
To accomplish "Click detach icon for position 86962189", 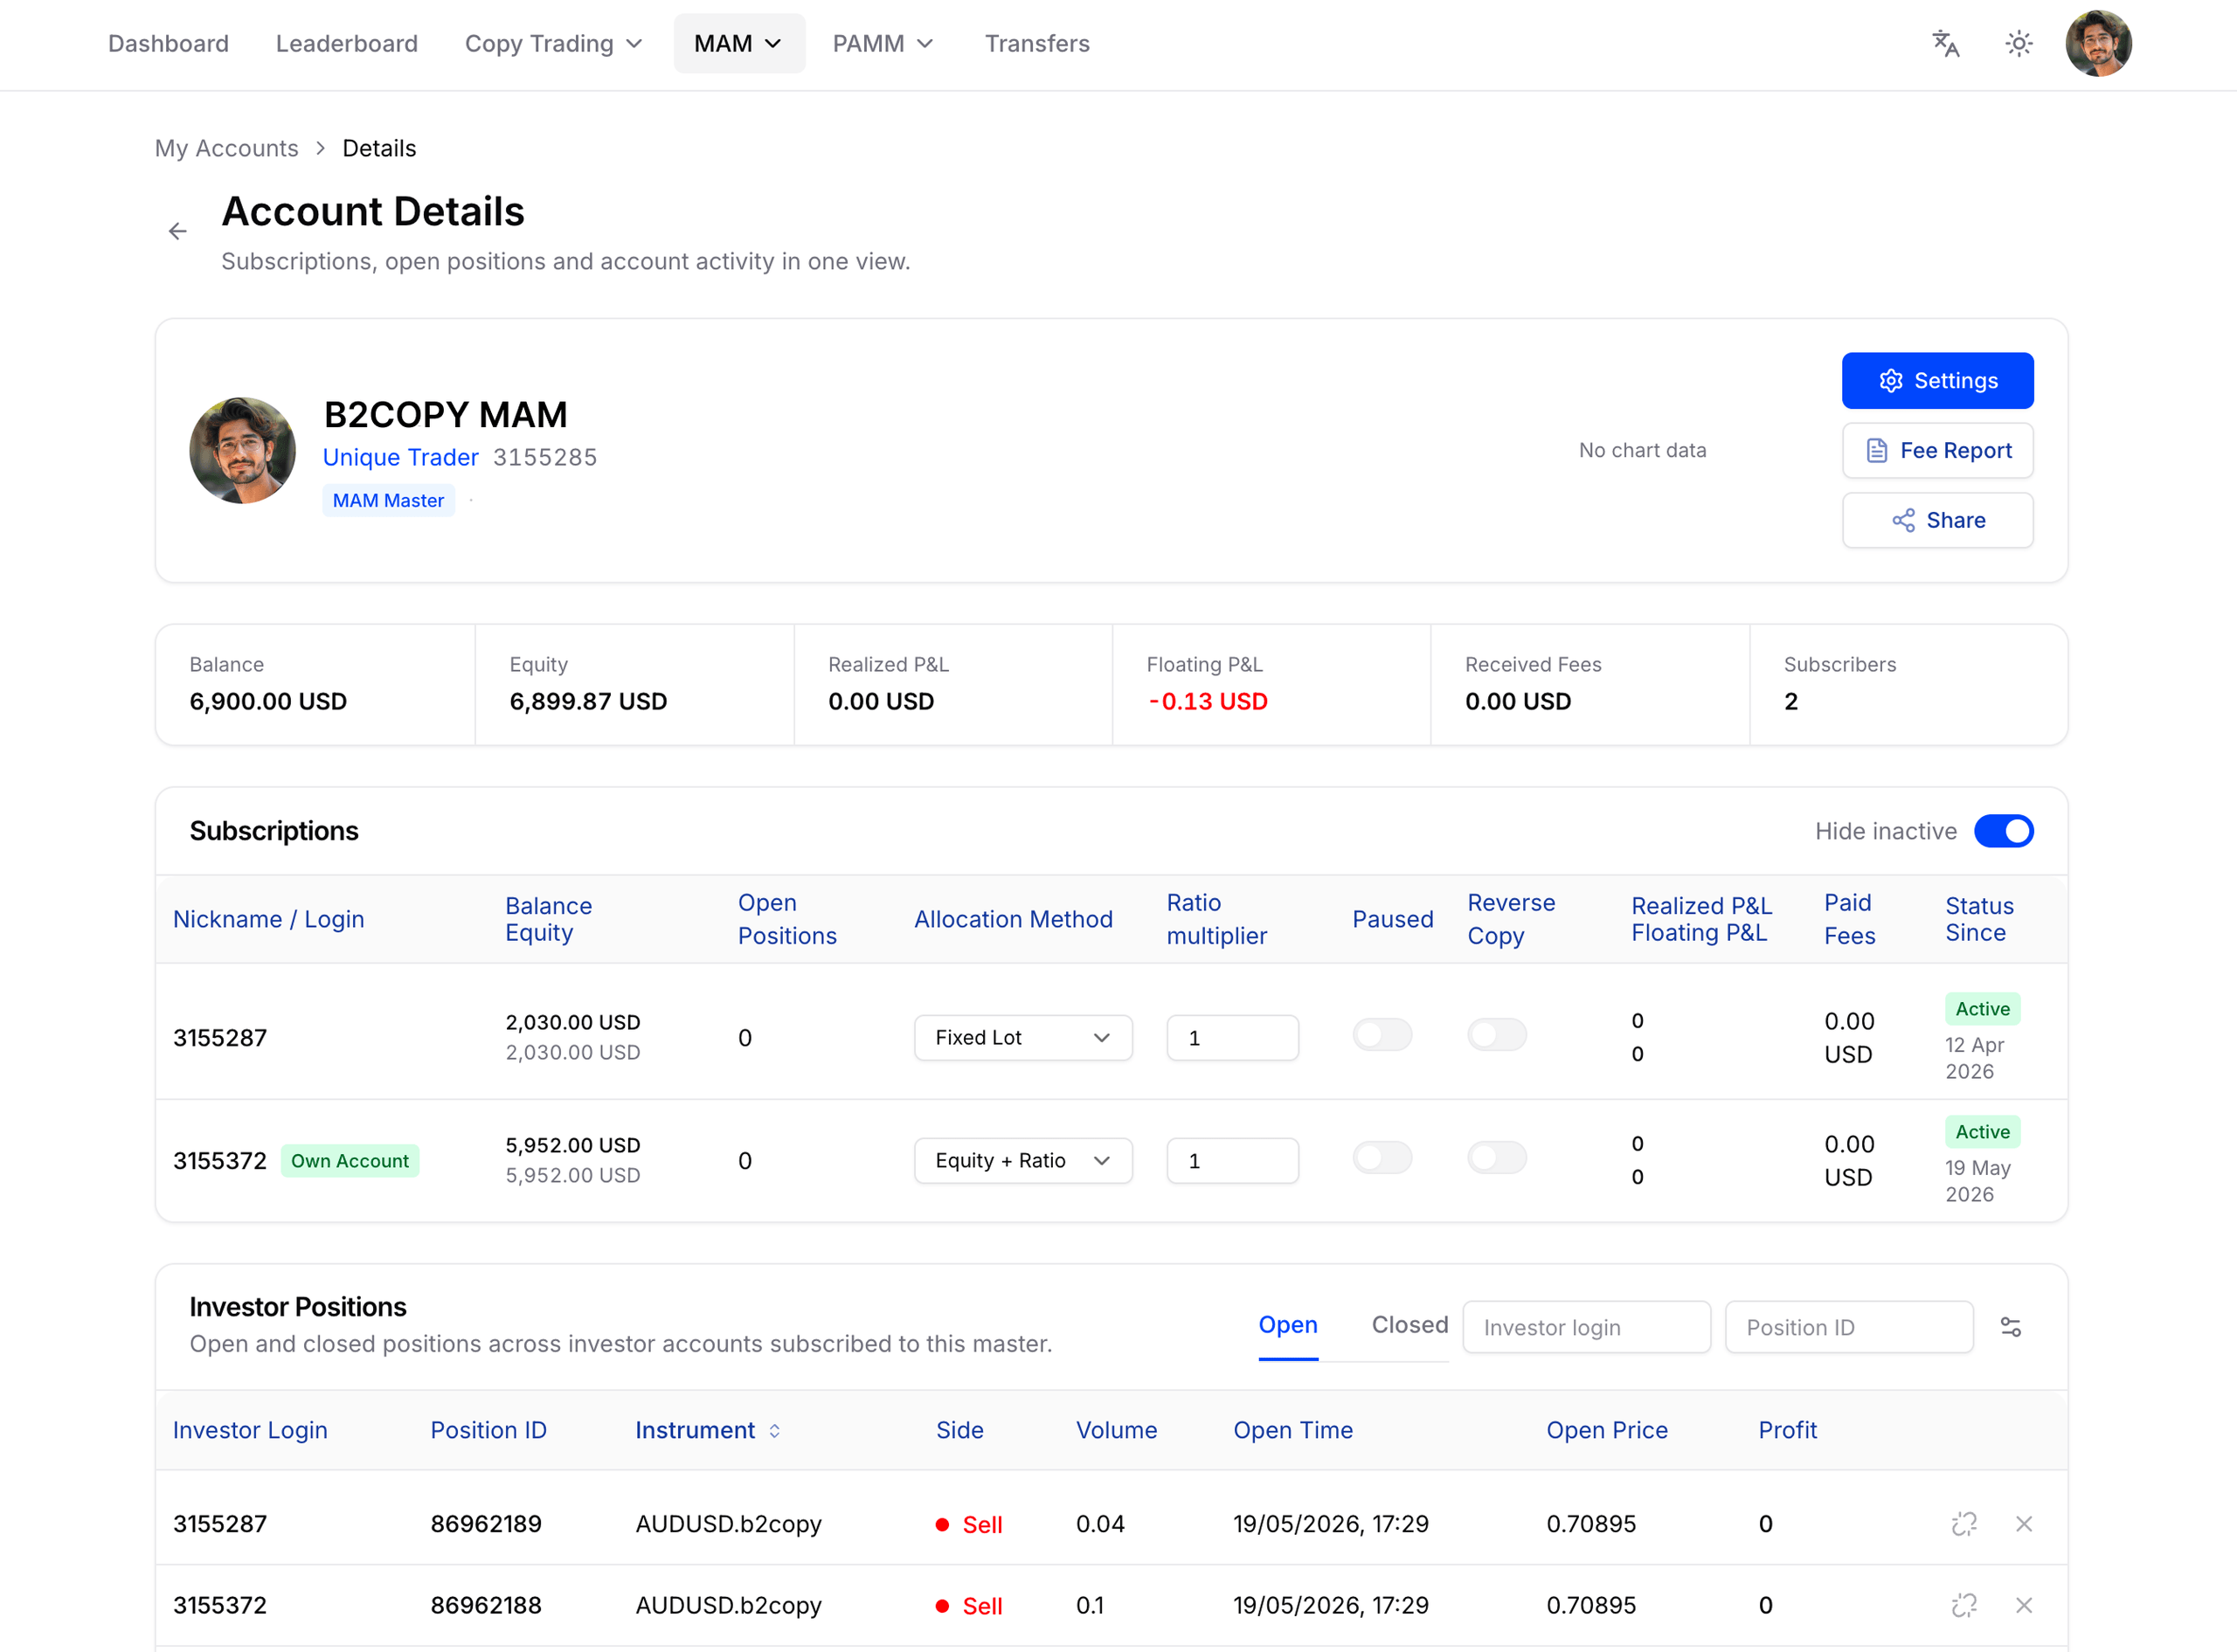I will 1964,1524.
